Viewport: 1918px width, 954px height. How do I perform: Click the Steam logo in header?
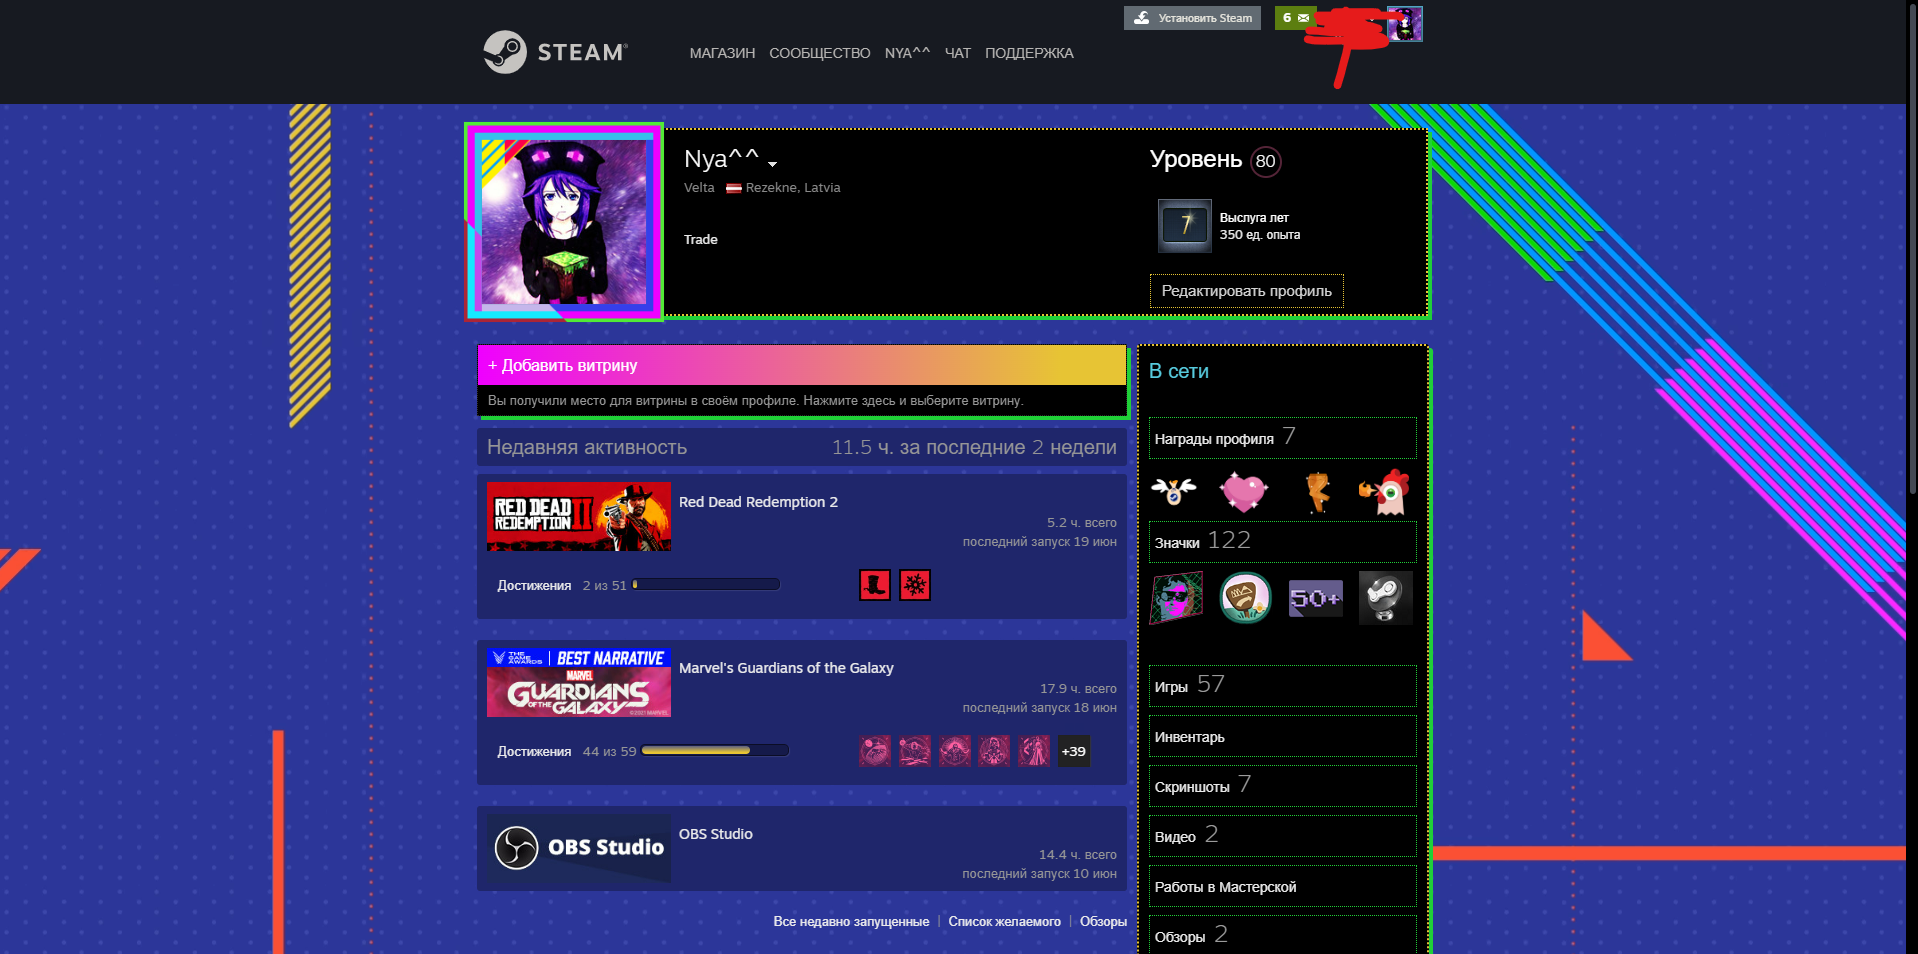click(556, 52)
